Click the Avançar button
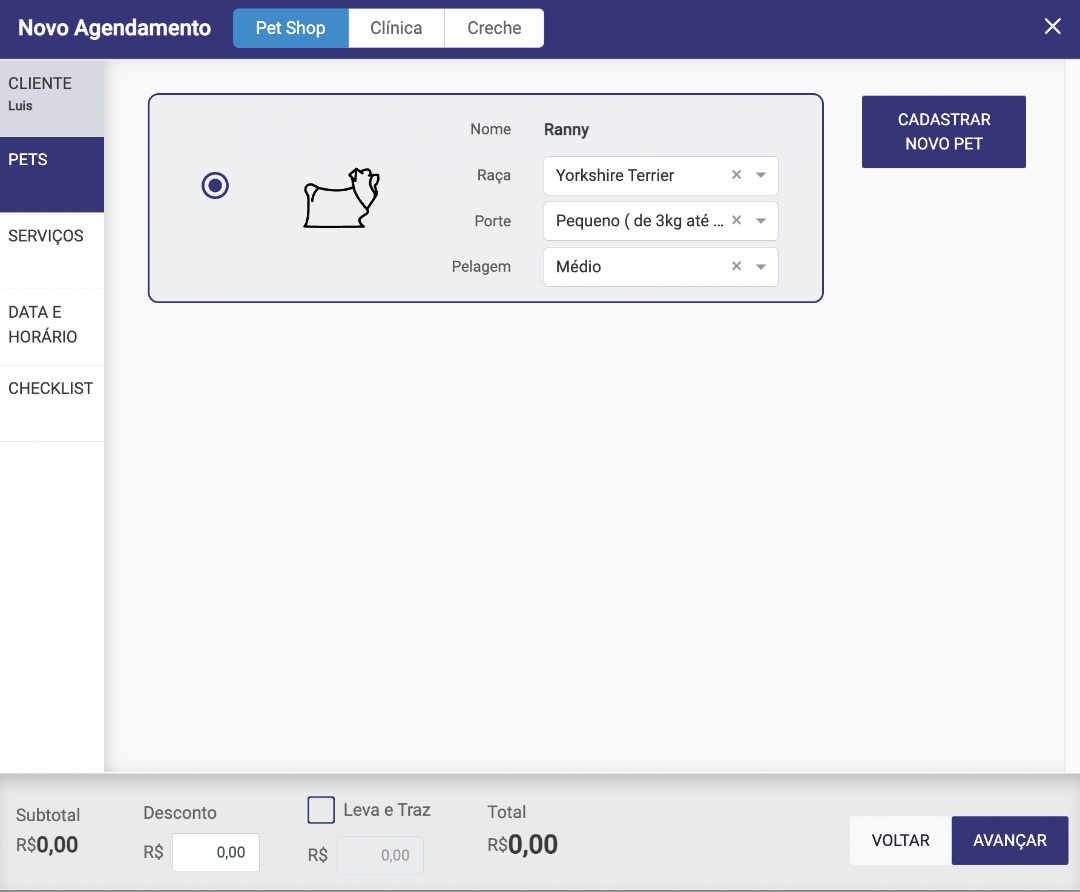Viewport: 1080px width, 892px height. coord(1009,840)
